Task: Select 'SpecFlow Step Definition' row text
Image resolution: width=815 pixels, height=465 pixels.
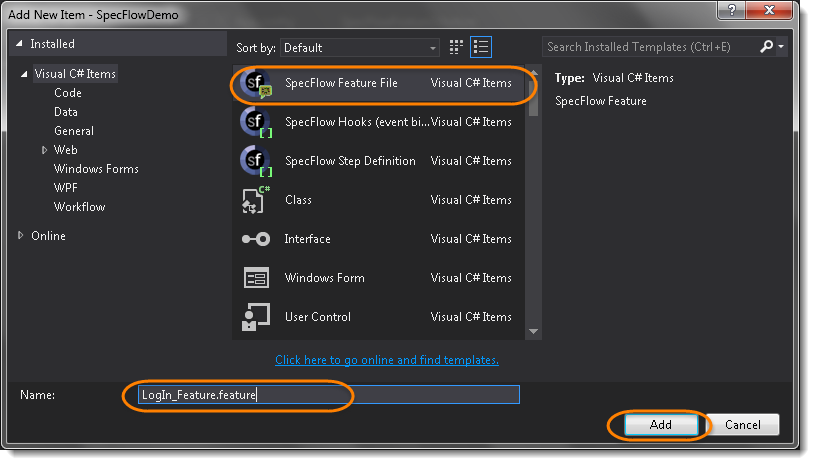Action: pos(350,161)
